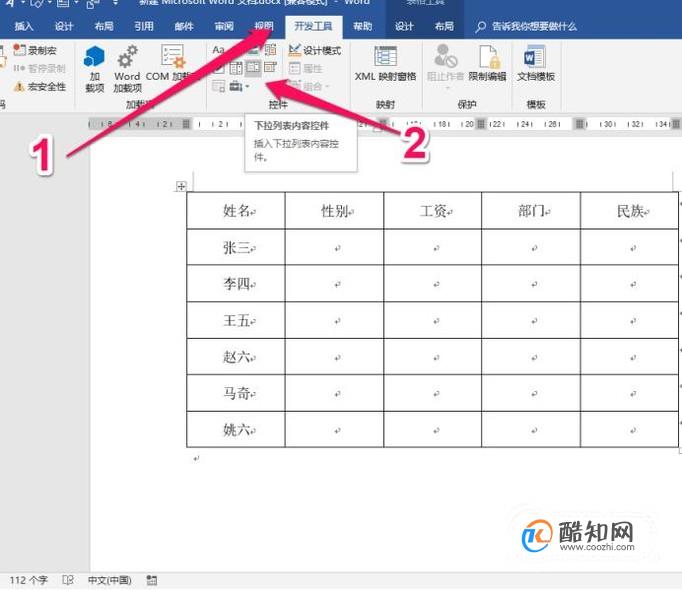
Task: Switch to the Help (帮助) tab
Action: (x=362, y=27)
